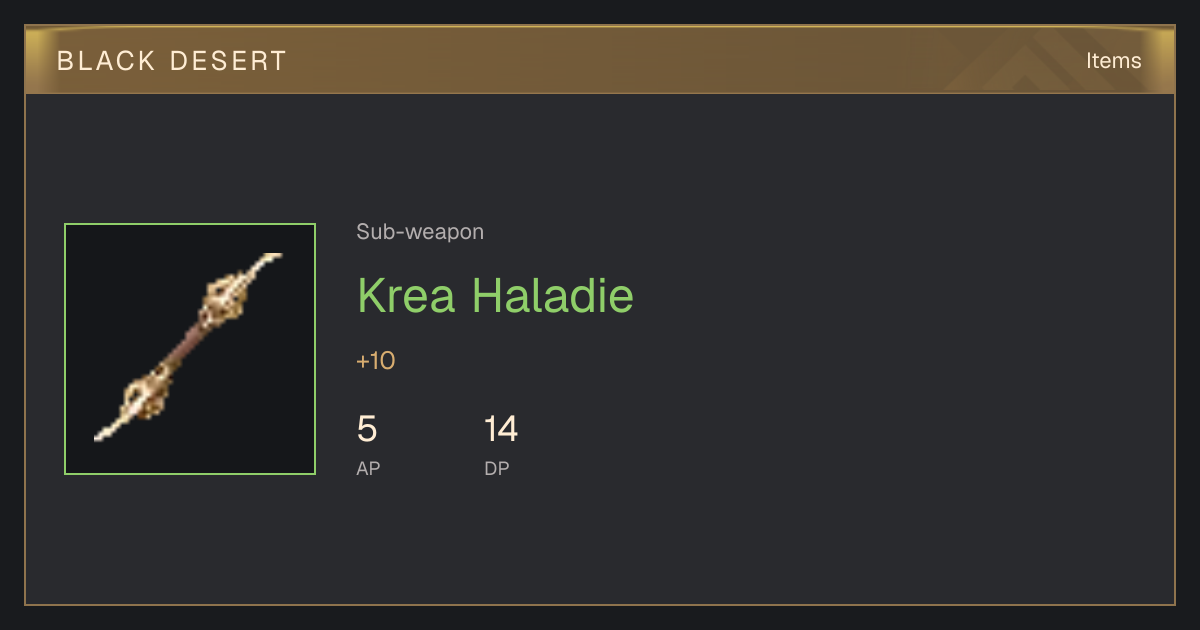Click the Sub-weapon category label

420,232
